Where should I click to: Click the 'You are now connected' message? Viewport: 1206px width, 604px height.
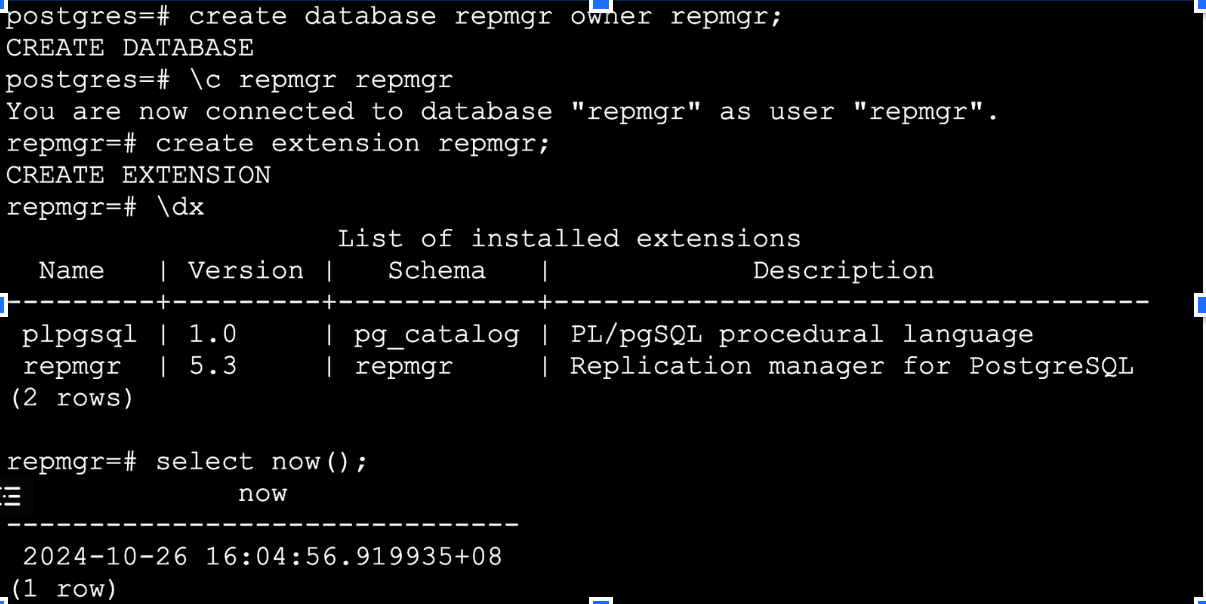tap(502, 112)
